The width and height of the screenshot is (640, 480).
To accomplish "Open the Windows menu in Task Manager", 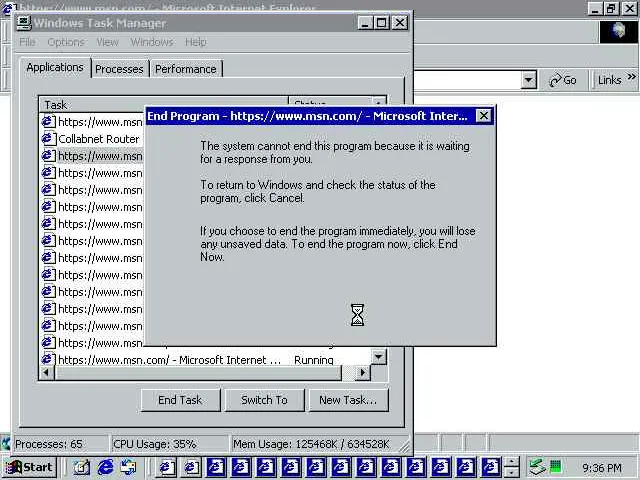I will (152, 42).
